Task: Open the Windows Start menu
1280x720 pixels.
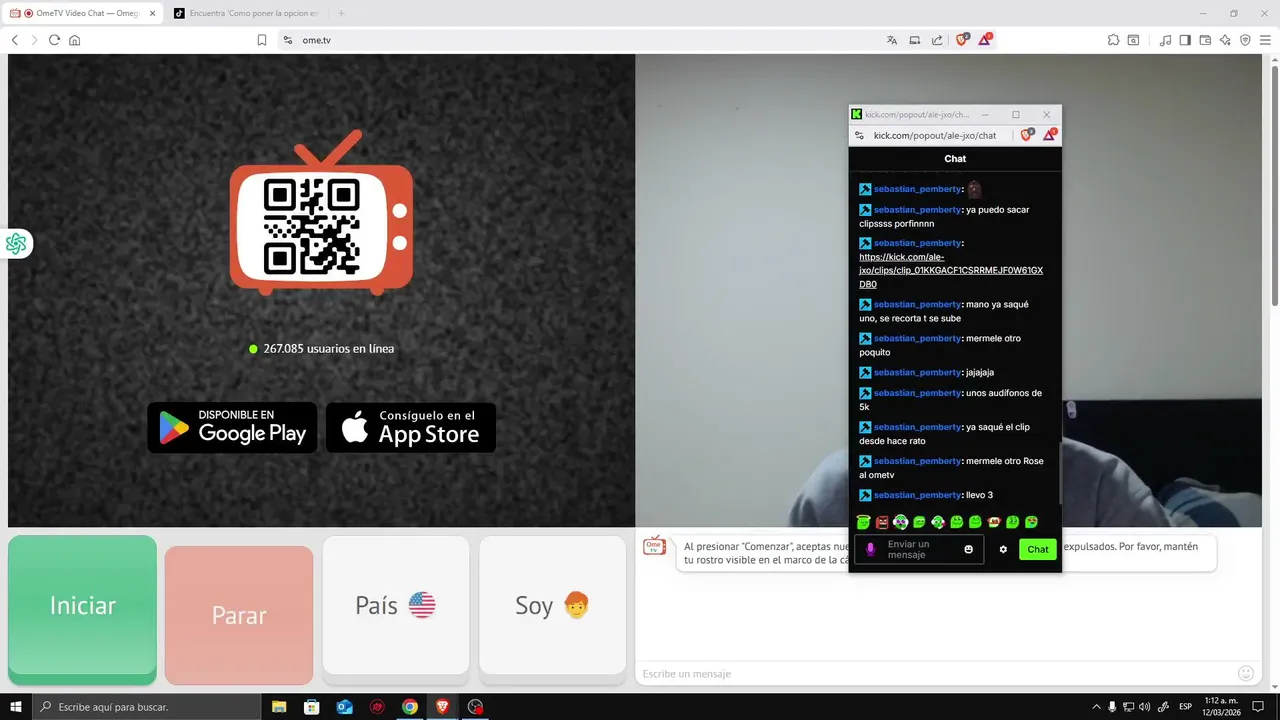Action: pyautogui.click(x=16, y=707)
